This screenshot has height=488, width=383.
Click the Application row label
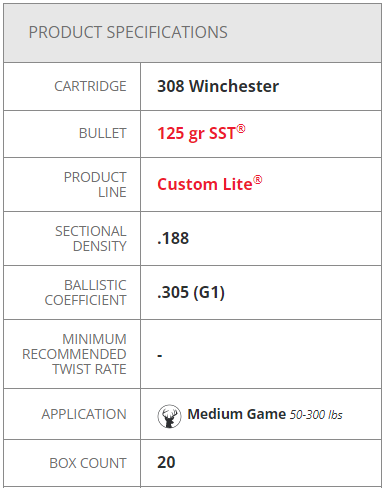pos(84,414)
